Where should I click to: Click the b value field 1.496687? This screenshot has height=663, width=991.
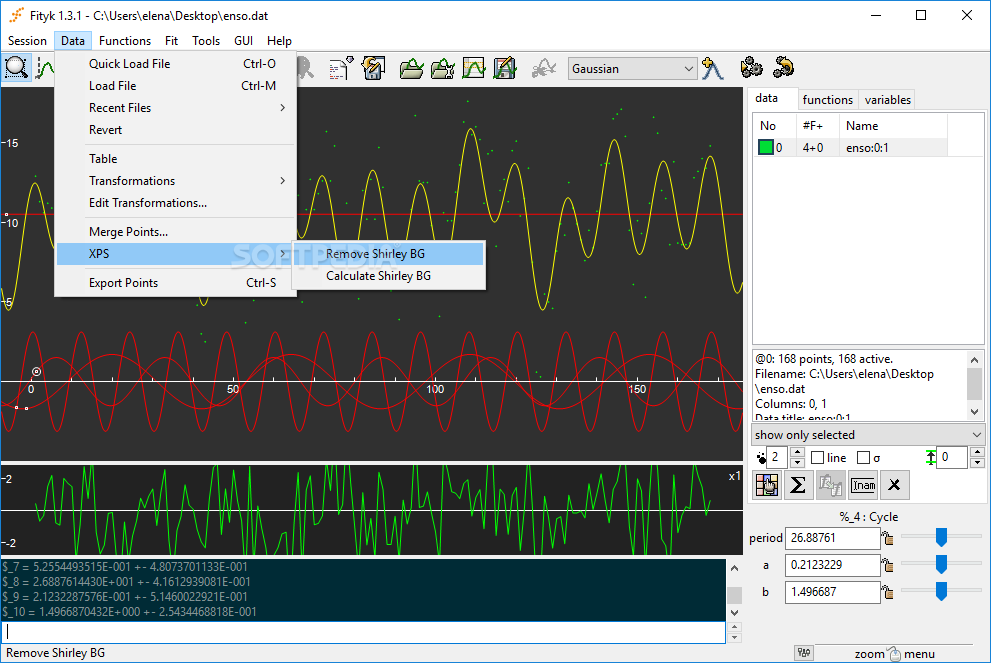tap(832, 592)
